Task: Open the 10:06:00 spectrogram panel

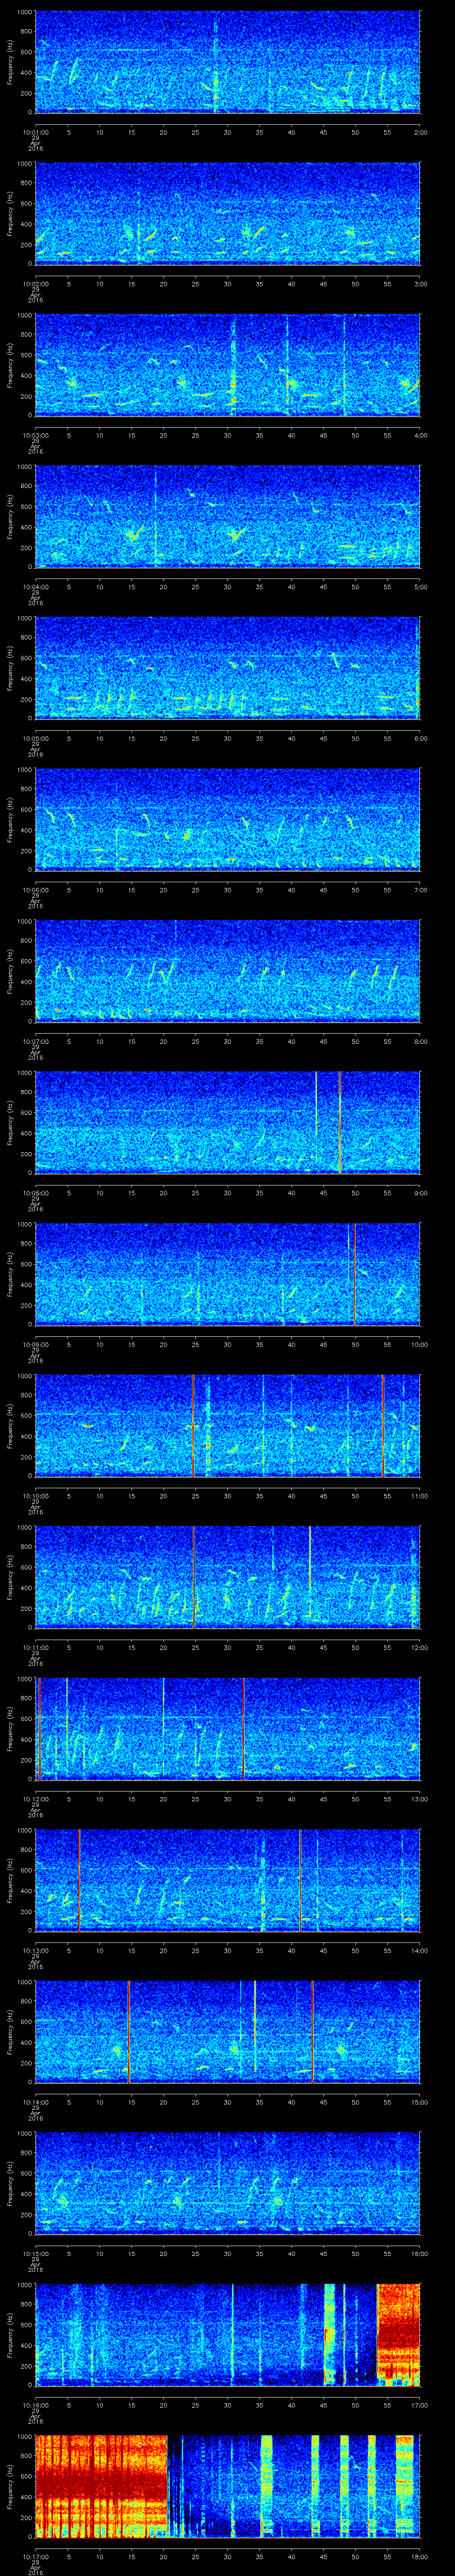Action: (x=227, y=819)
